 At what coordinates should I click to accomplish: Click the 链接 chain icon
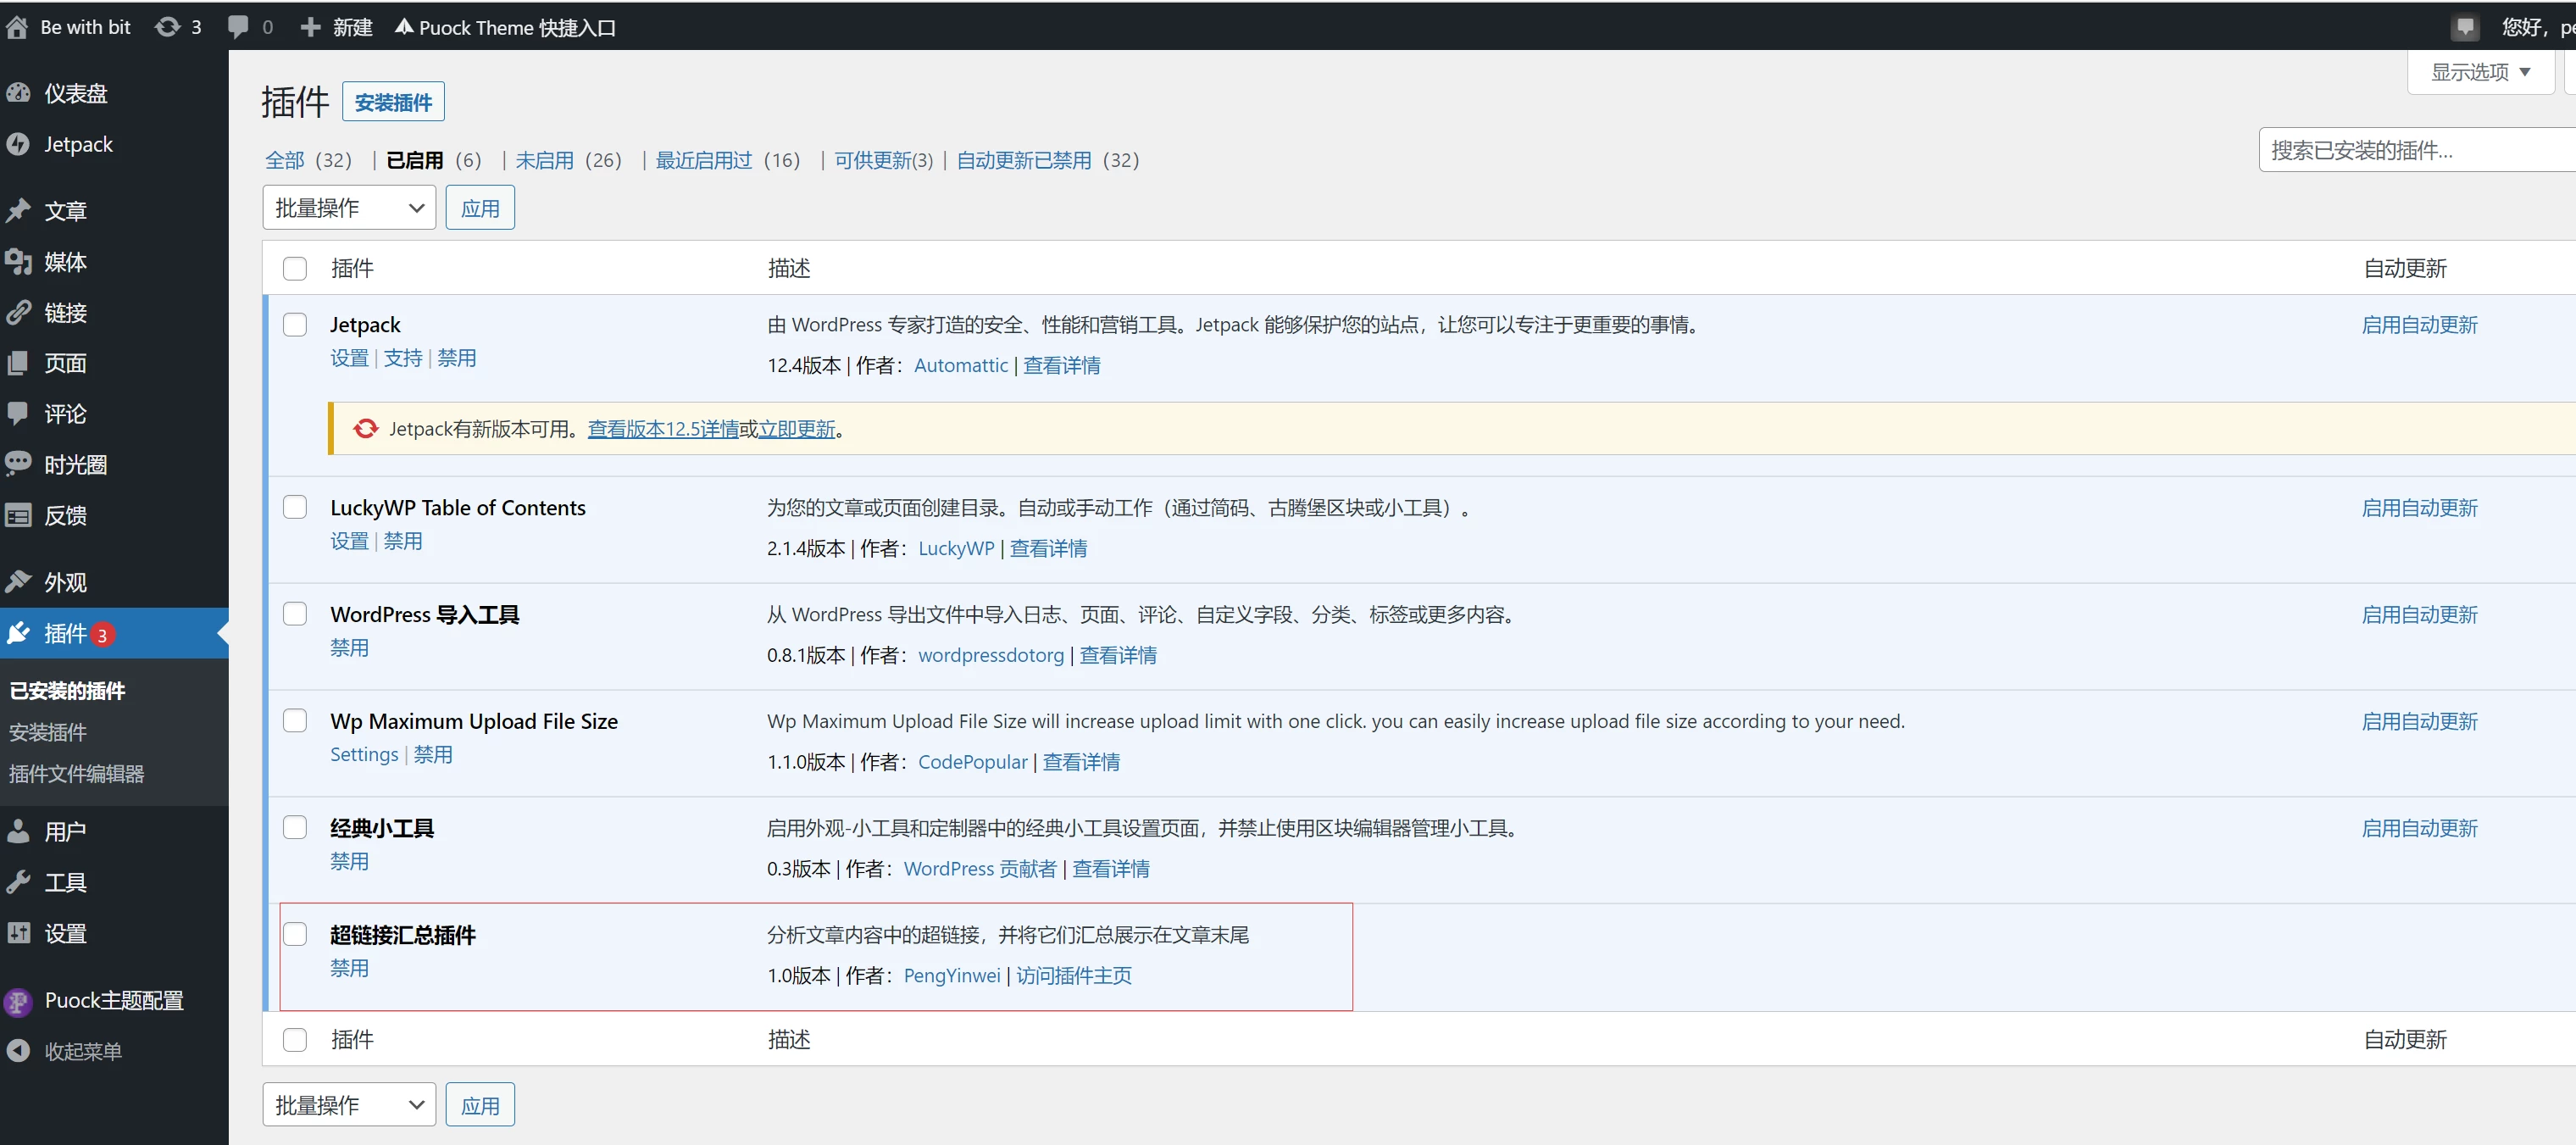pyautogui.click(x=18, y=312)
